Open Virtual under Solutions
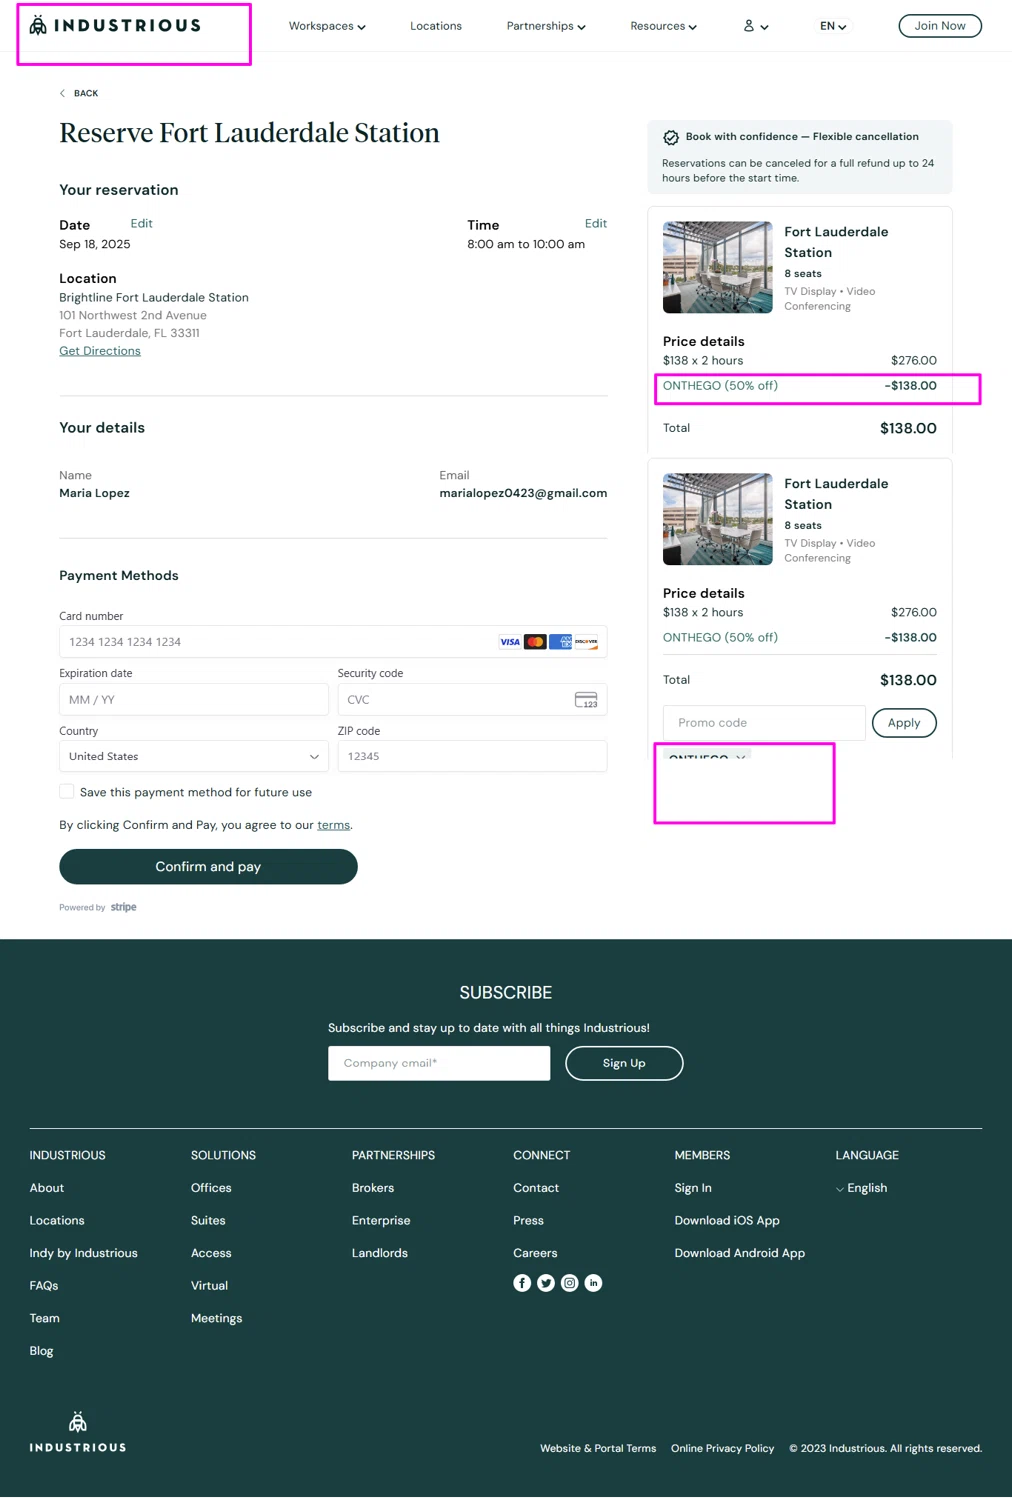 (x=209, y=1286)
